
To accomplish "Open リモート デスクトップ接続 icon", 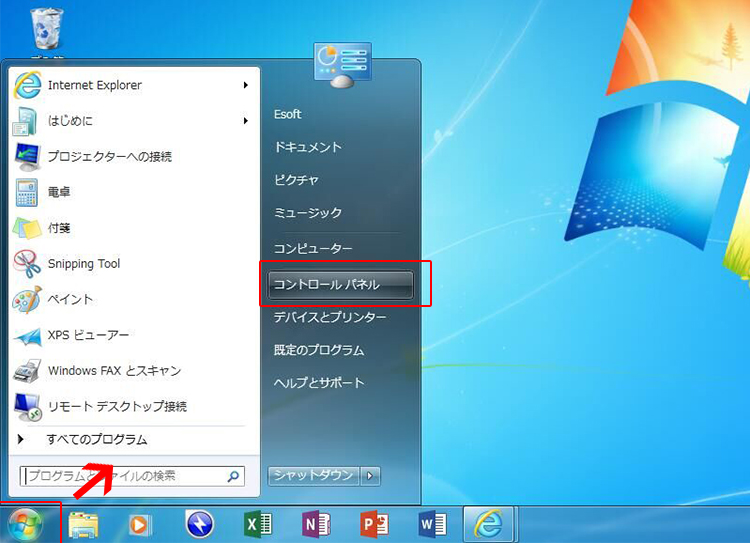I will coord(27,407).
